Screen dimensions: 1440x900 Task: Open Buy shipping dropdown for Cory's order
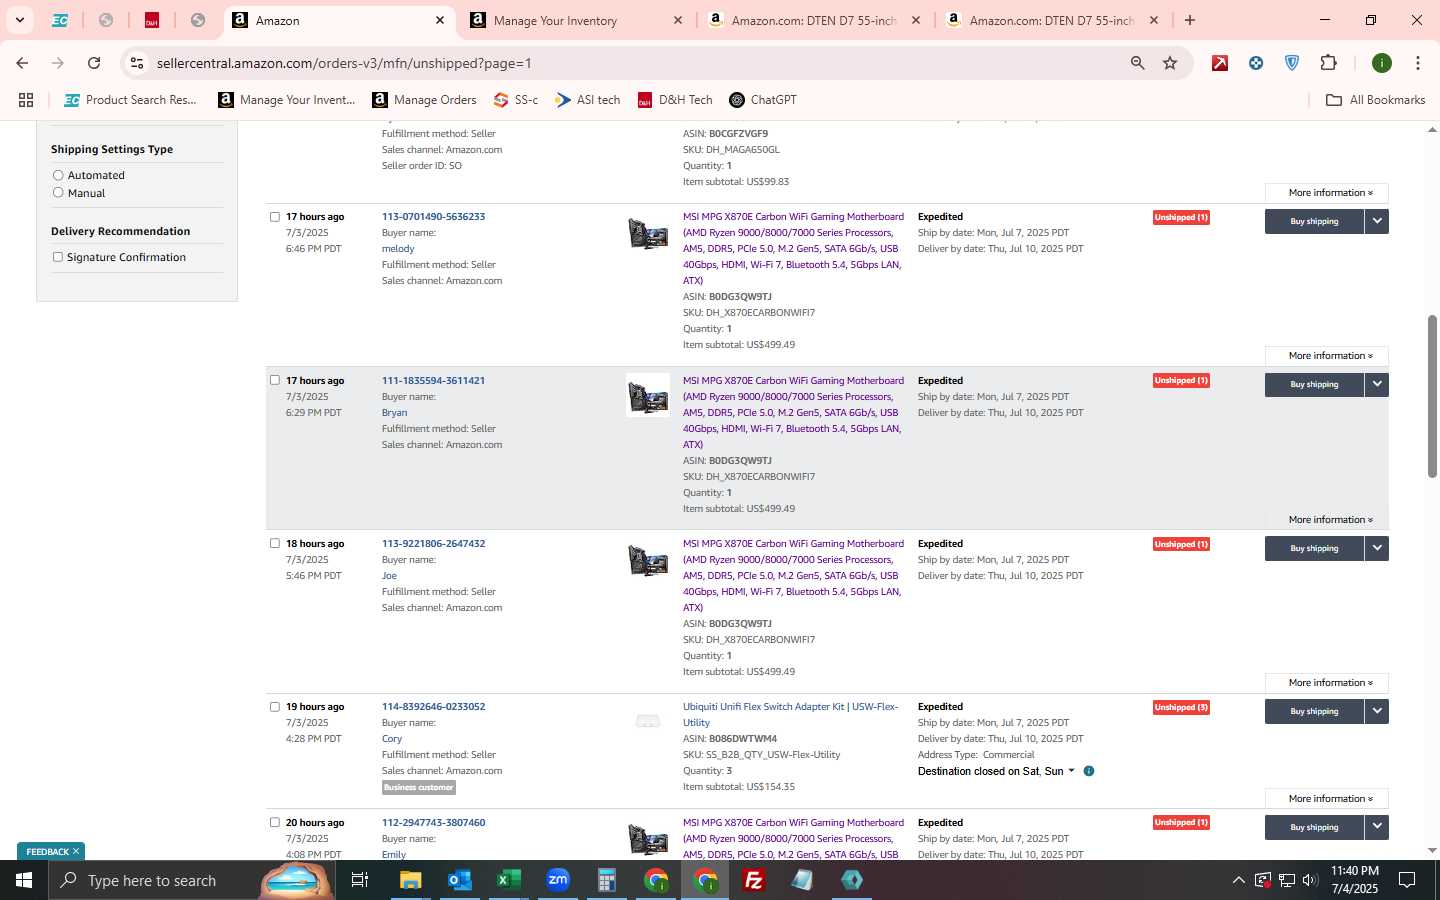[x=1377, y=711]
